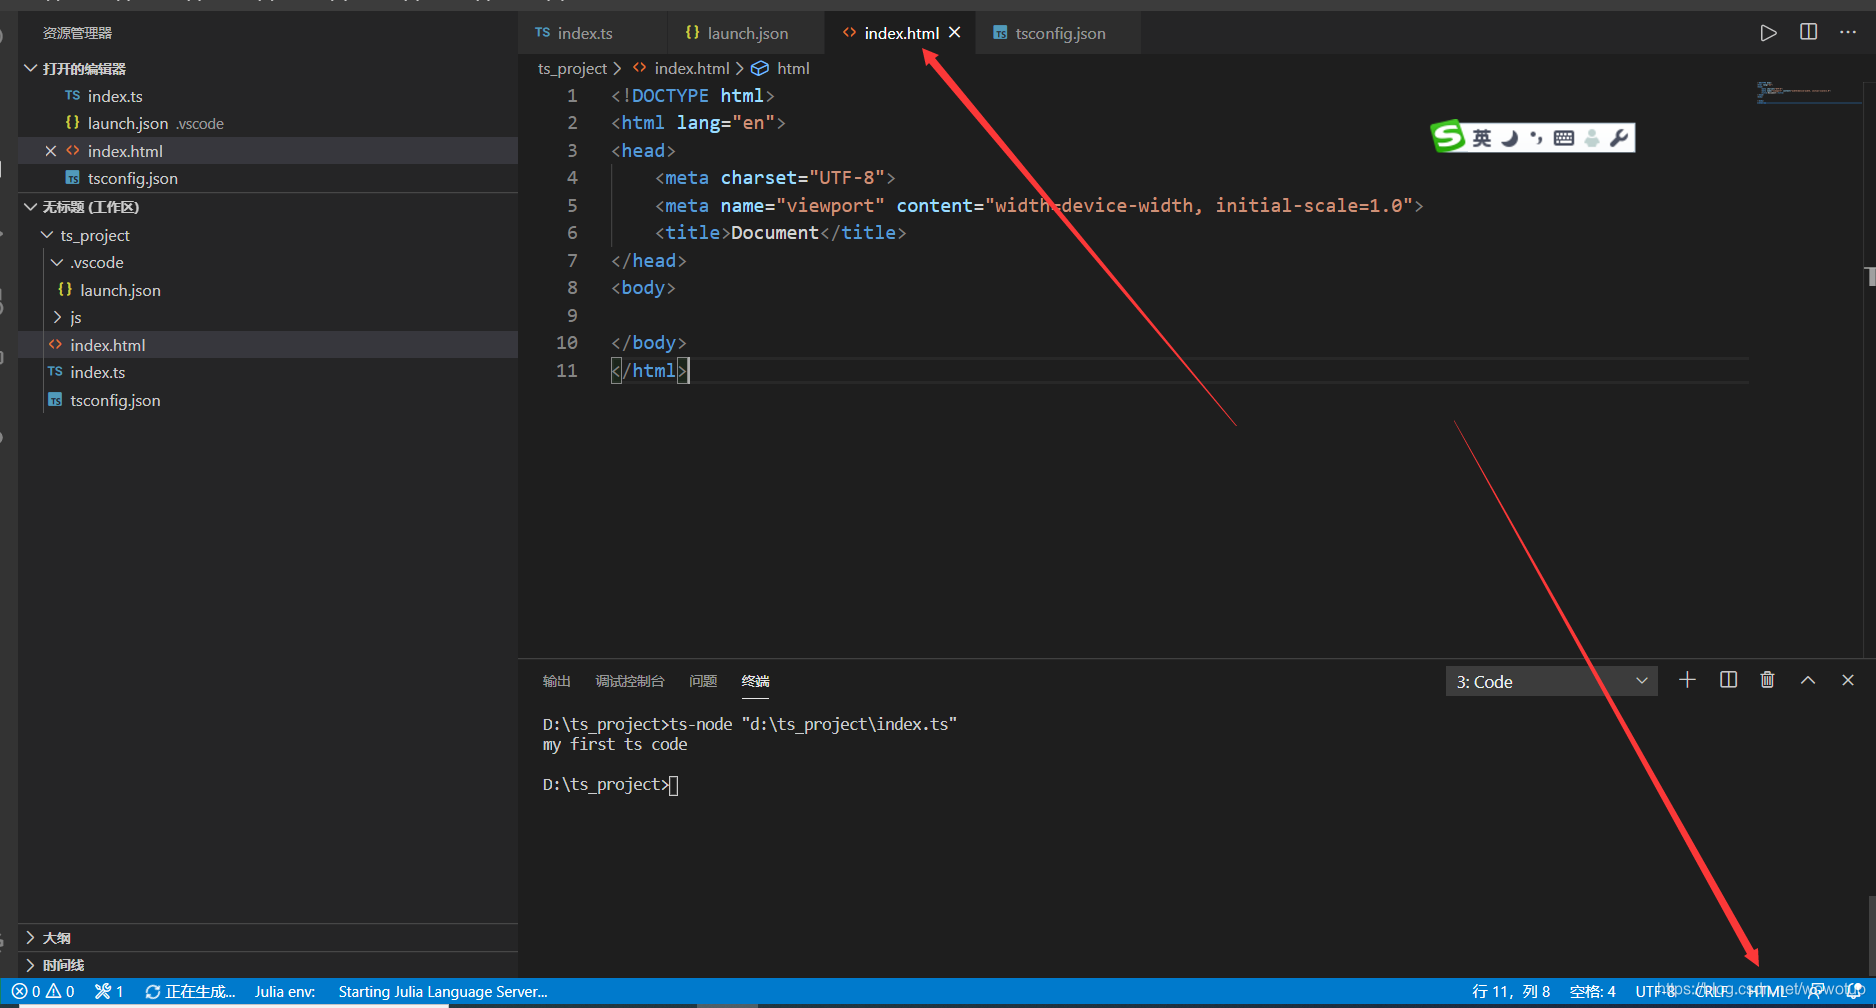Maximize the terminal panel with up chevron
Viewport: 1876px width, 1008px height.
coord(1808,680)
